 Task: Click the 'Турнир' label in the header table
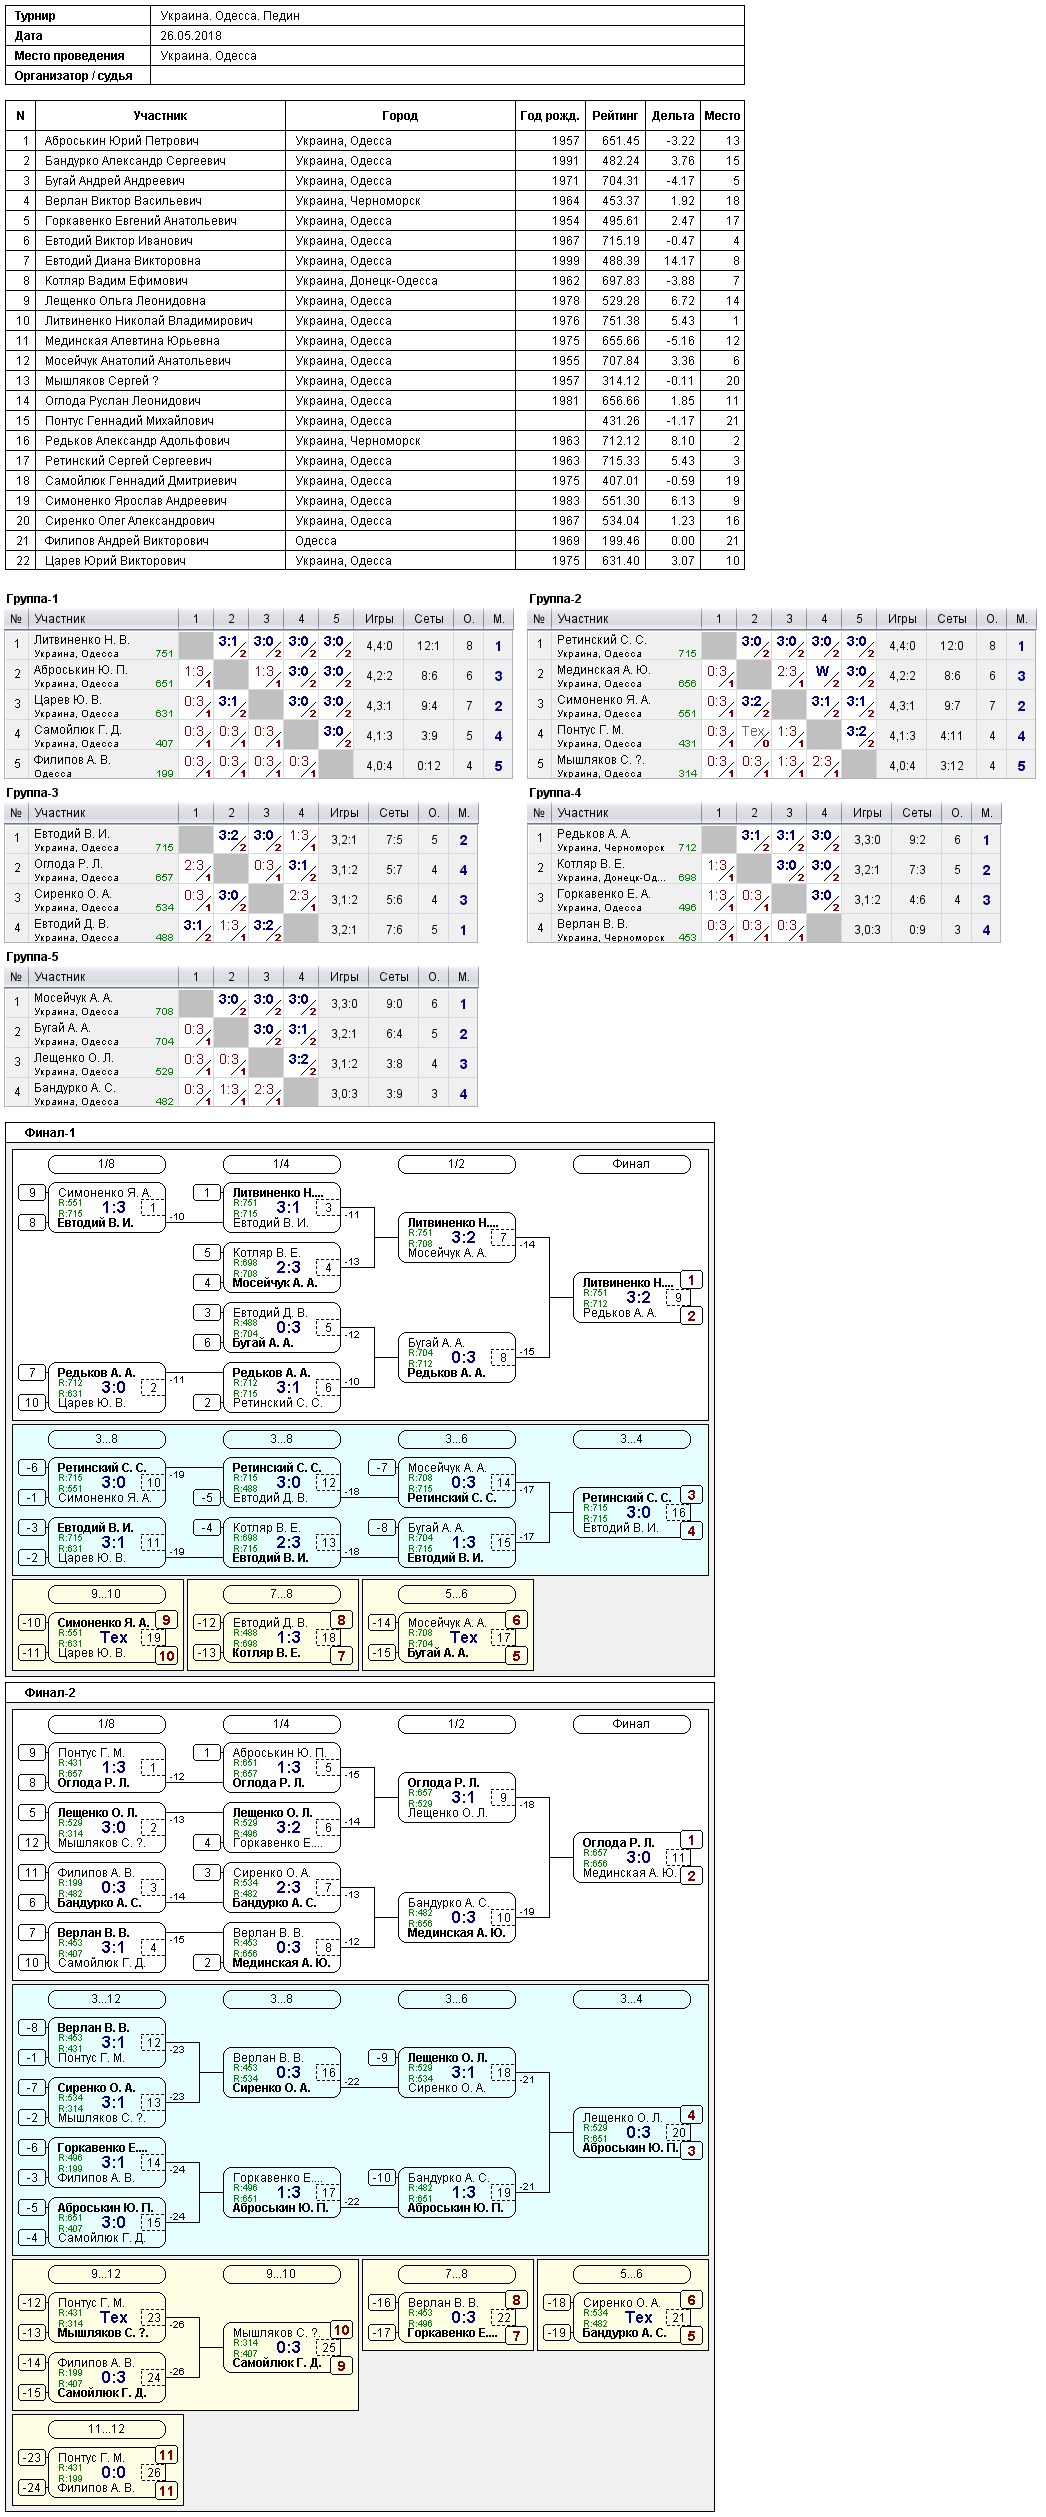[35, 16]
